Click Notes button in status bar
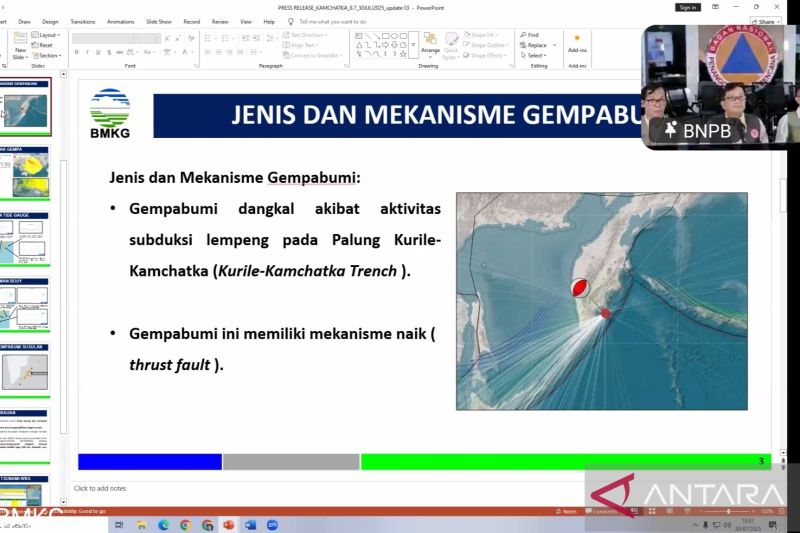800x533 pixels. point(568,511)
